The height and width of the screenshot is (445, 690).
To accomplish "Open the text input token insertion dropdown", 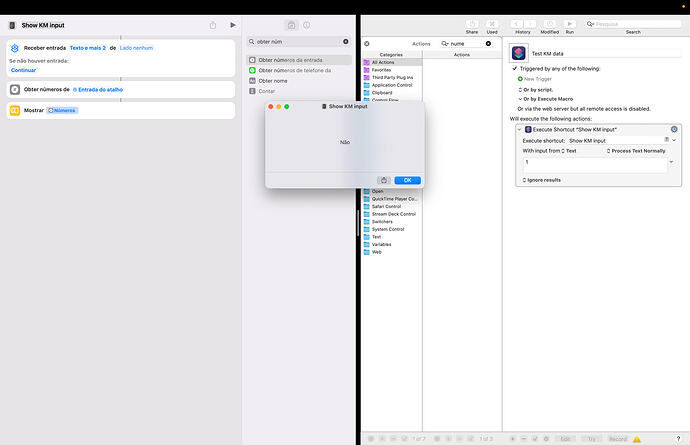I will click(672, 162).
